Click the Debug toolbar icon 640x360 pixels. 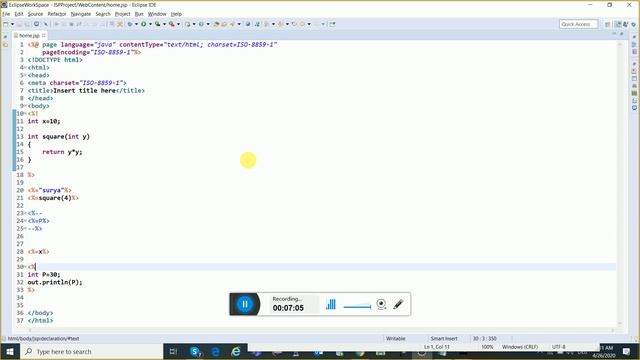130,24
